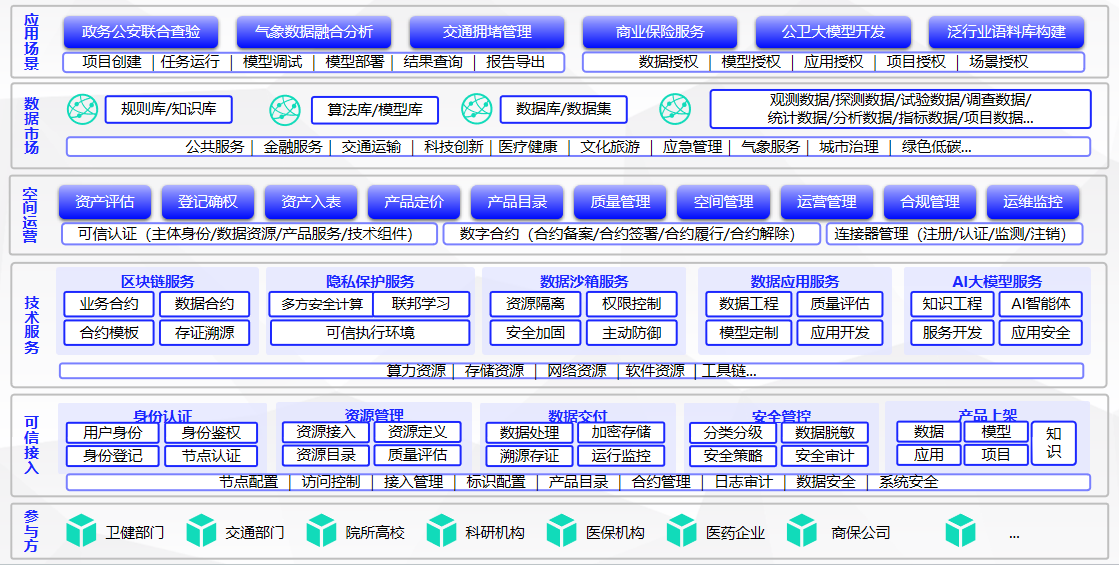Select the 政务公安联合查验 scenario button
The height and width of the screenshot is (565, 1119).
(141, 32)
